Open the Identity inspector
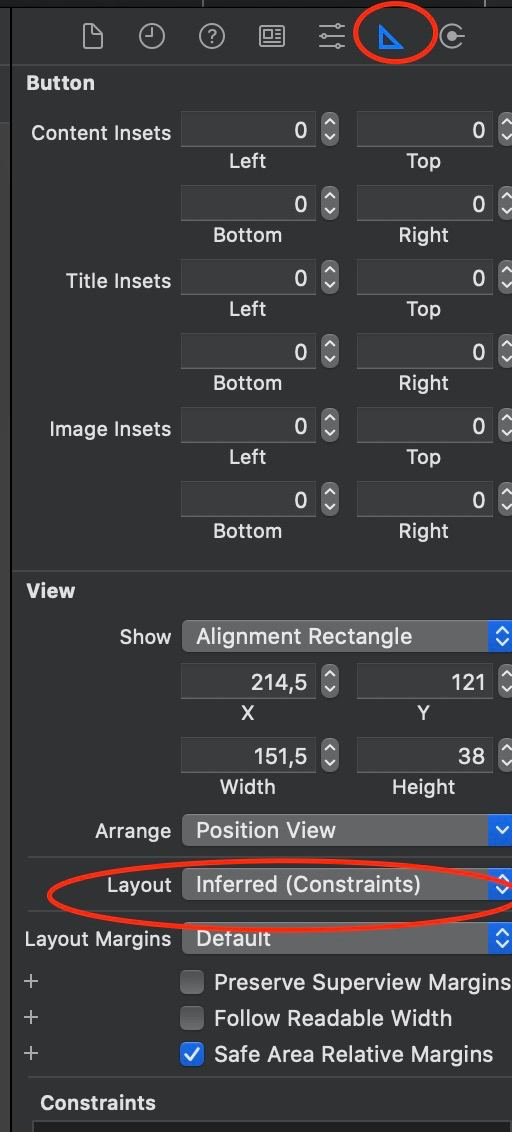This screenshot has width=512, height=1132. tap(272, 35)
